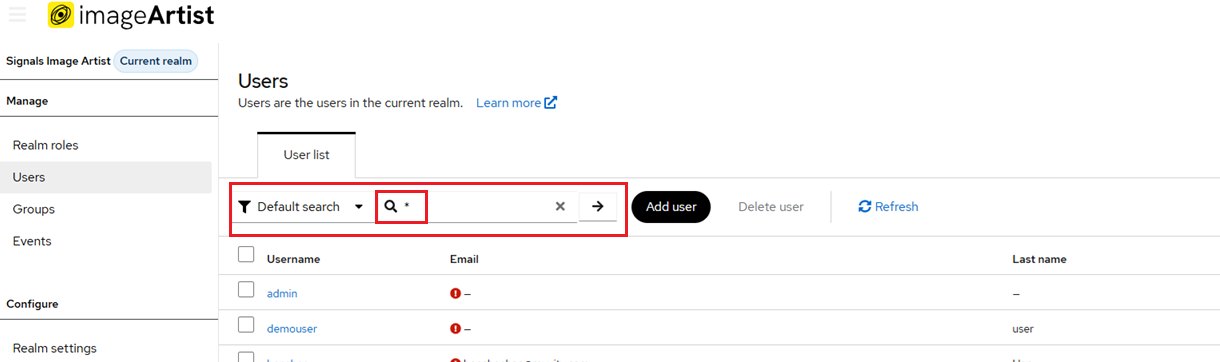Open the hamburger navigation menu

point(17,15)
